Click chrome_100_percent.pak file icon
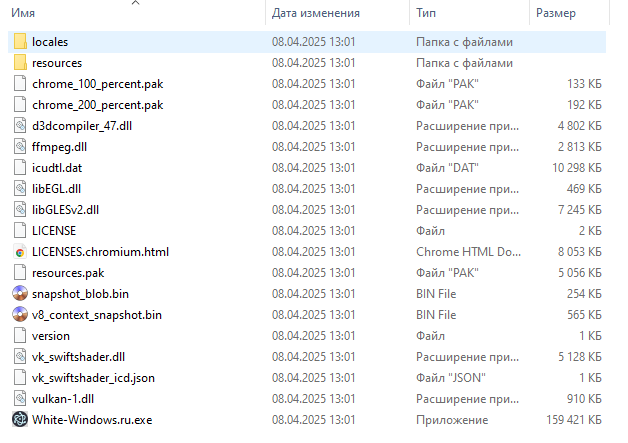 pos(20,84)
